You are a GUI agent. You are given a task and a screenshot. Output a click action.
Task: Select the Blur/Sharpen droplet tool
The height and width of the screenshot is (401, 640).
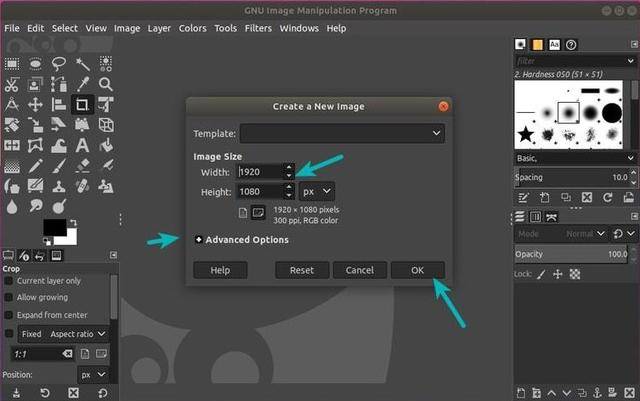point(12,207)
